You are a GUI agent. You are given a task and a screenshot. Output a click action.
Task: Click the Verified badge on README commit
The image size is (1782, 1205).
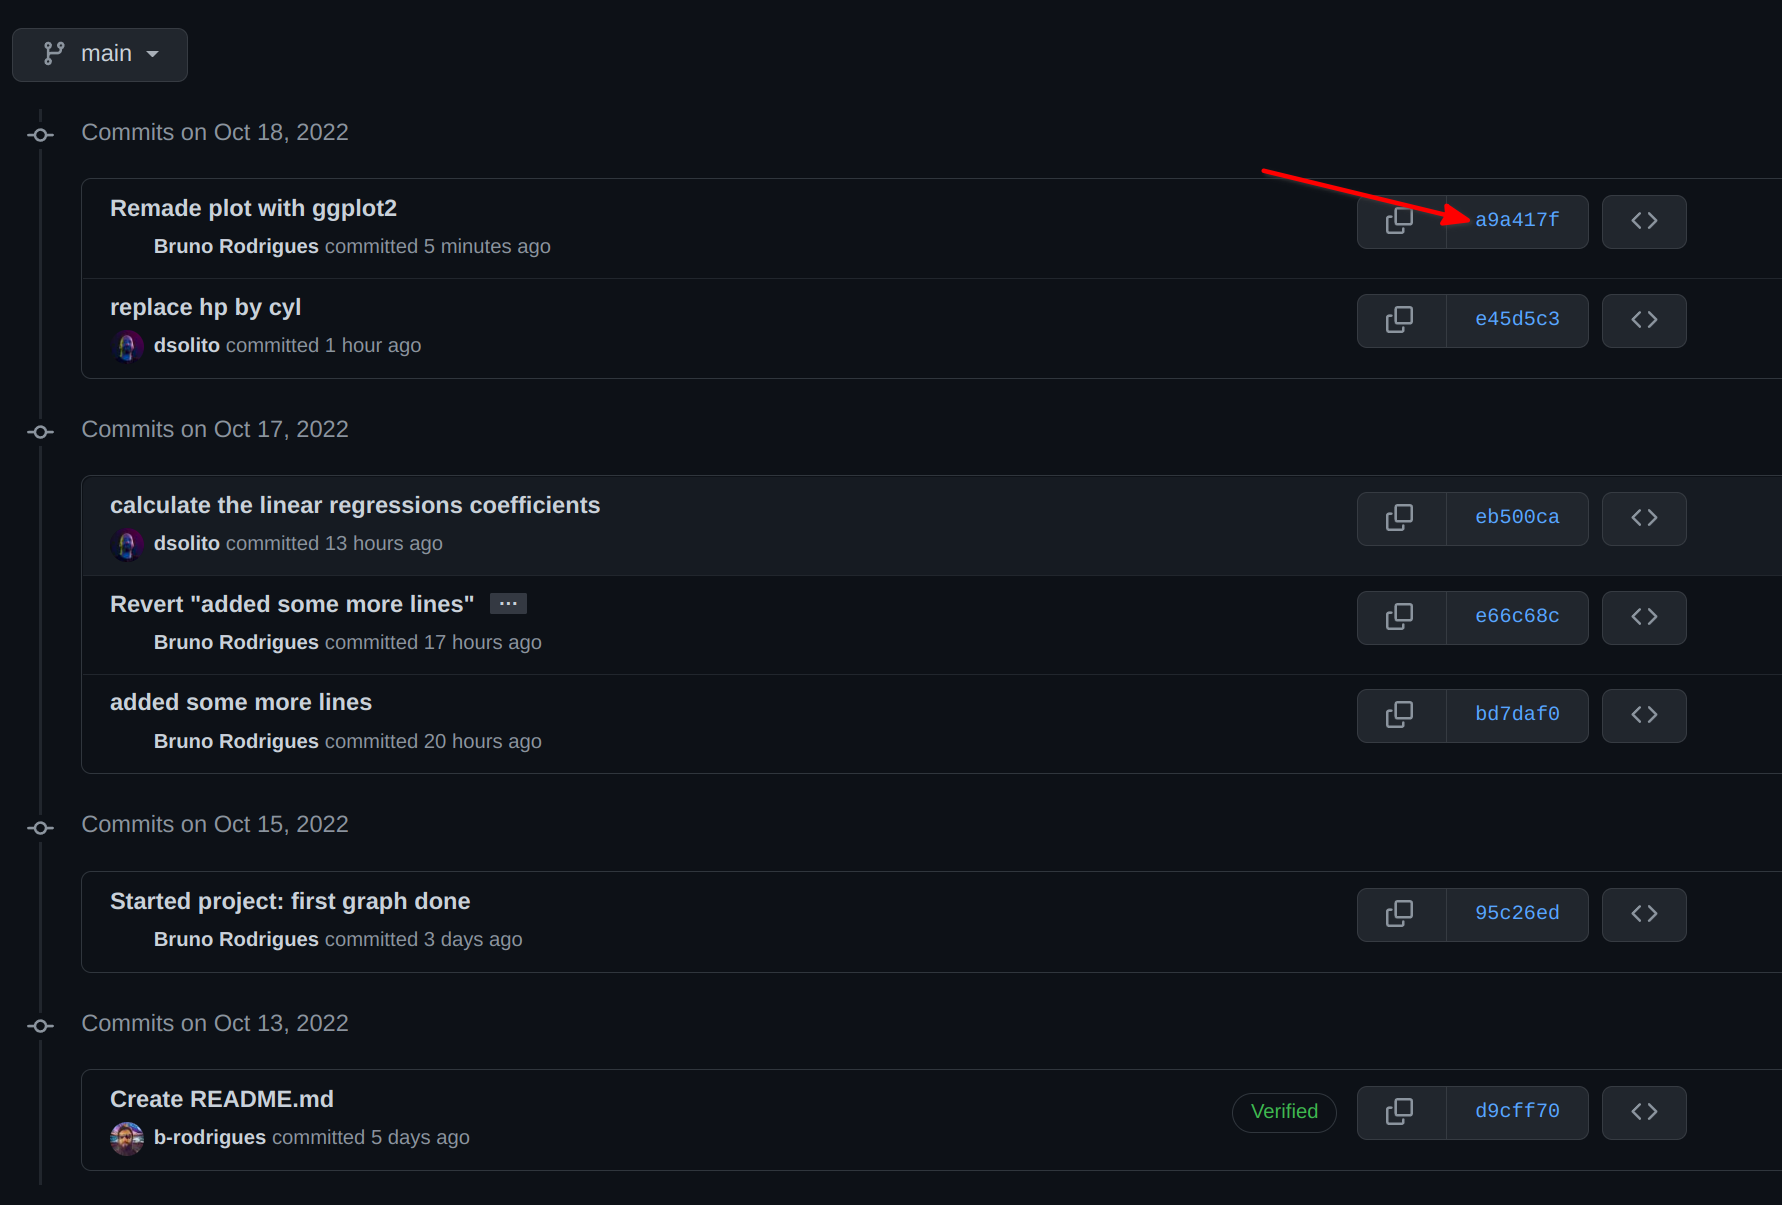click(1284, 1112)
